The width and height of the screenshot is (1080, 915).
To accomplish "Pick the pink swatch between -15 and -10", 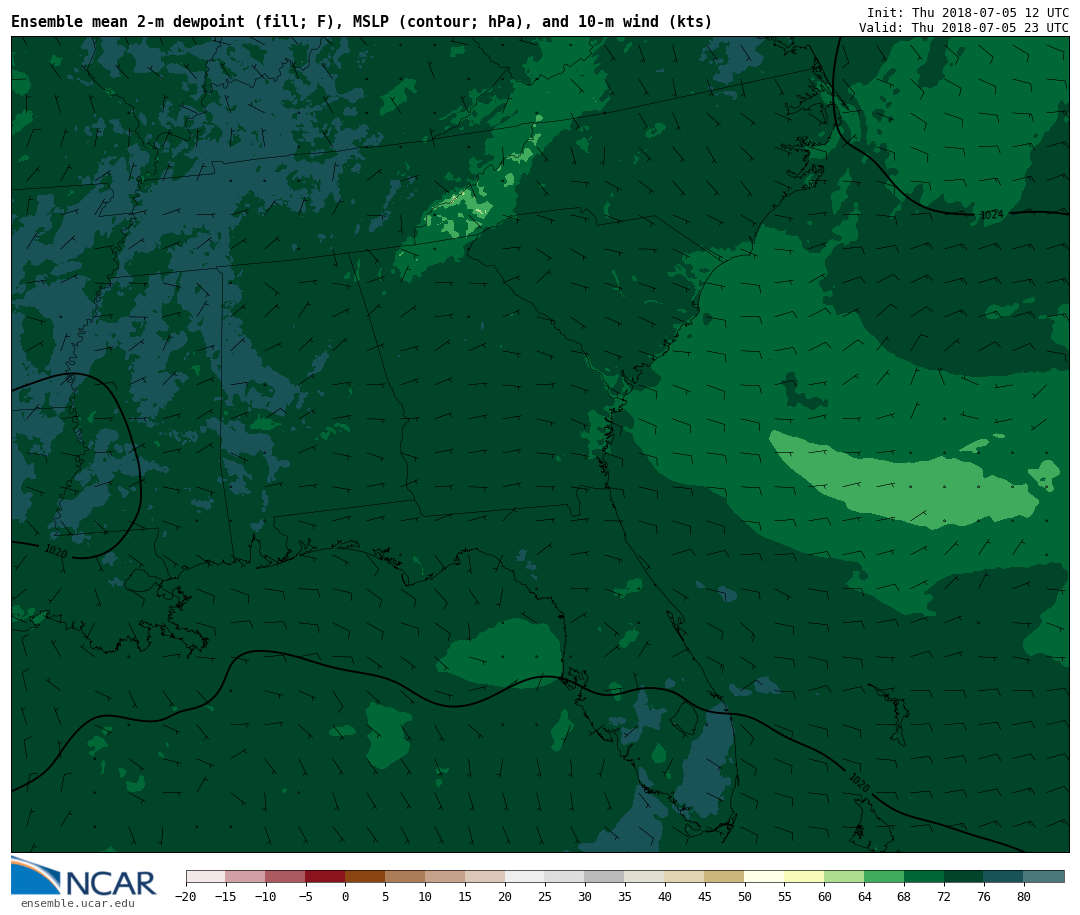I will pyautogui.click(x=246, y=877).
